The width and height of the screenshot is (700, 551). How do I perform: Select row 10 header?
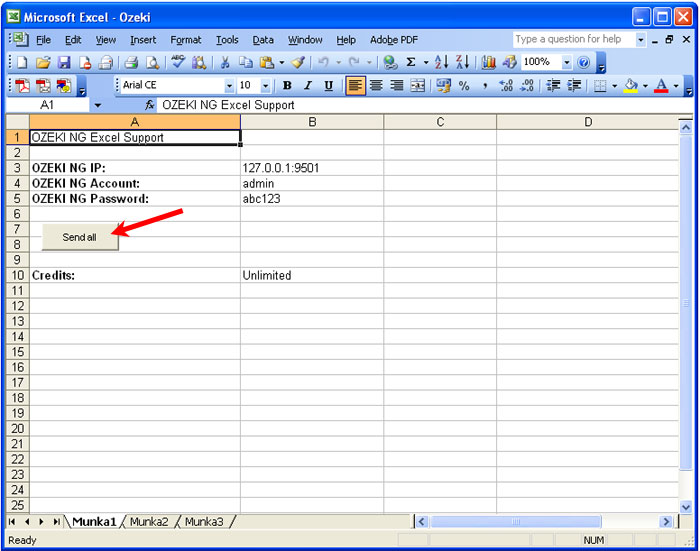point(17,275)
